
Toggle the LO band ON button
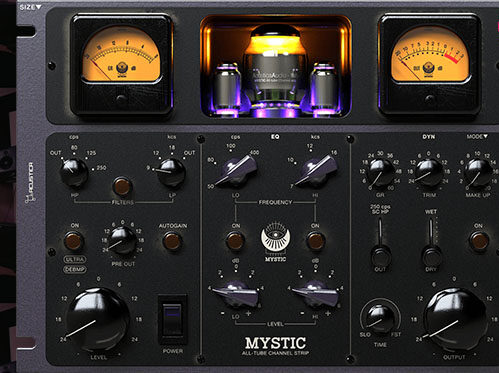tap(235, 241)
